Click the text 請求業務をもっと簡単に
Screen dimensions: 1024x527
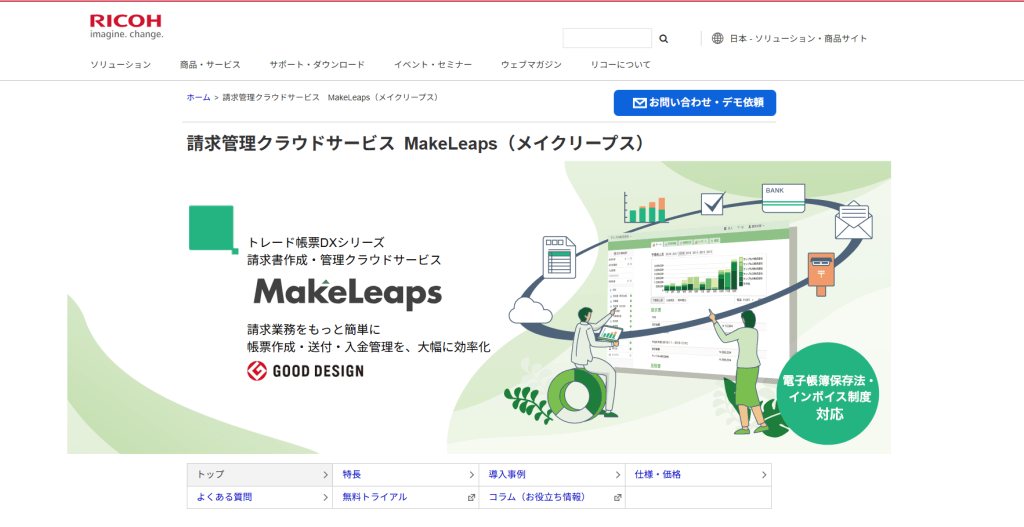(x=313, y=329)
